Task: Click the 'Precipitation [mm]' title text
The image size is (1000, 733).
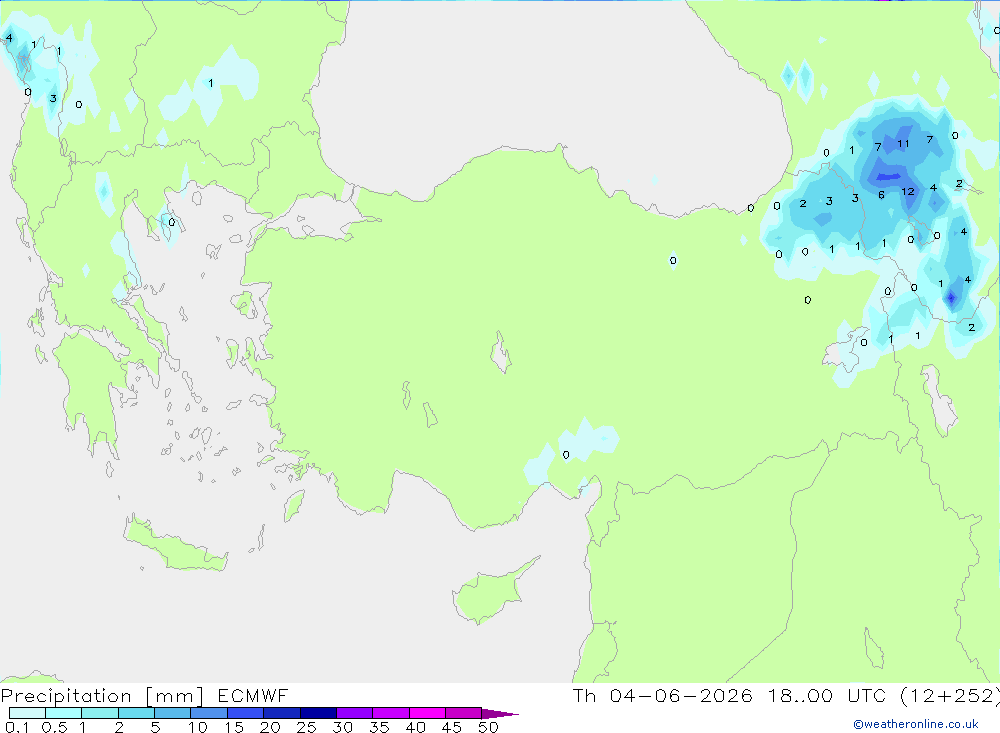Action: pyautogui.click(x=103, y=696)
